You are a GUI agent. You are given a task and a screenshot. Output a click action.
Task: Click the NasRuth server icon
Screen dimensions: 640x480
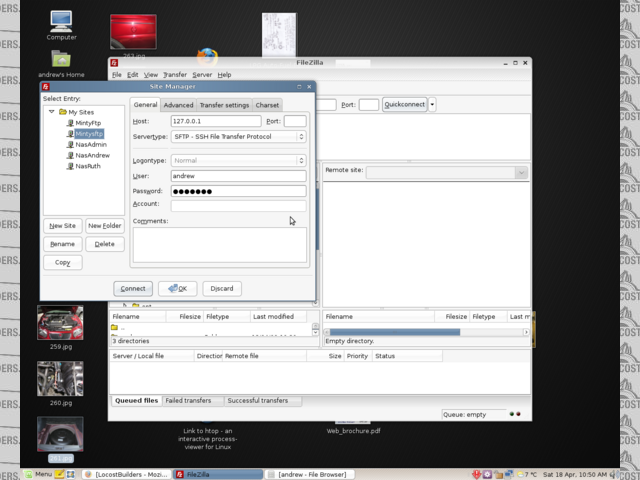click(x=70, y=166)
